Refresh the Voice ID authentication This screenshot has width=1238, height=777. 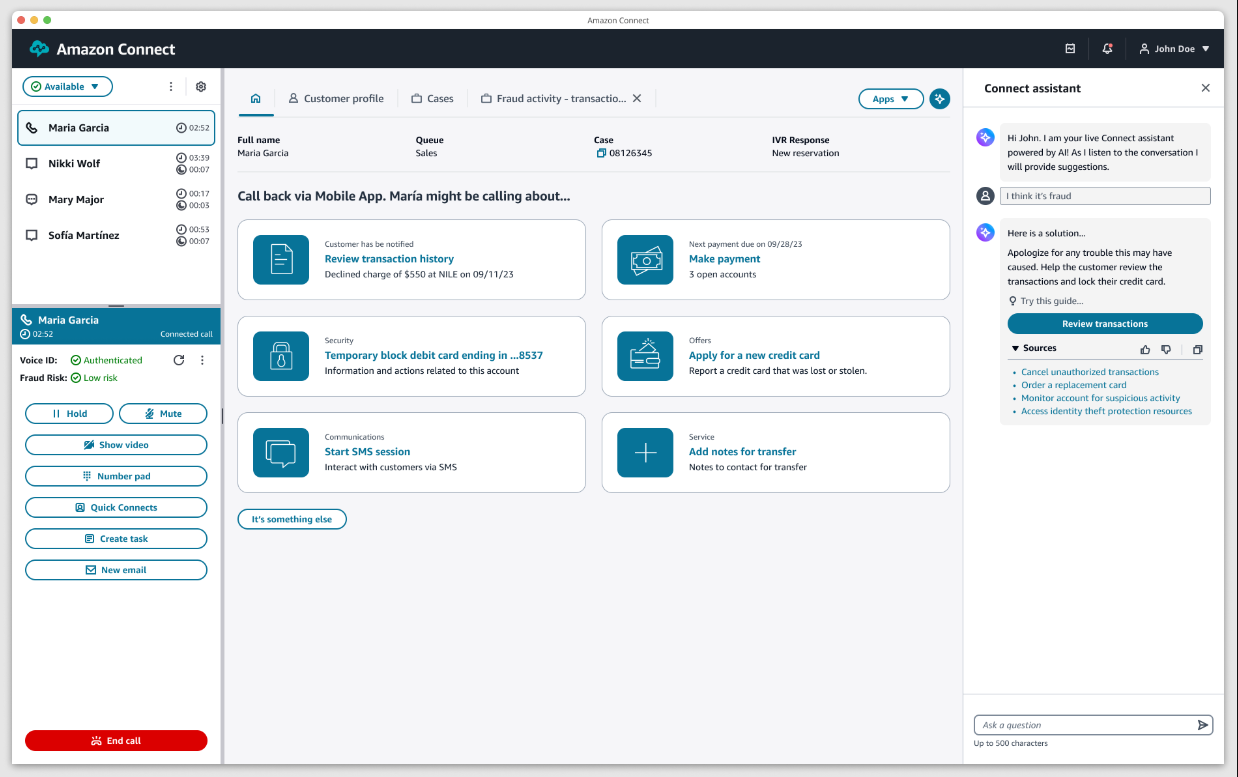179,360
